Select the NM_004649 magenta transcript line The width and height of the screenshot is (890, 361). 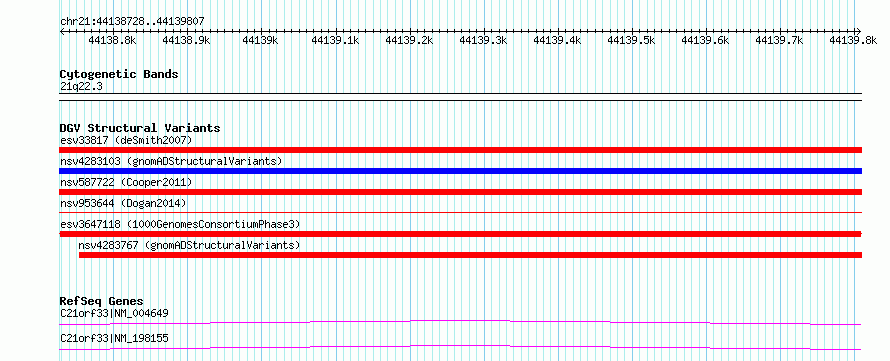pyautogui.click(x=460, y=322)
